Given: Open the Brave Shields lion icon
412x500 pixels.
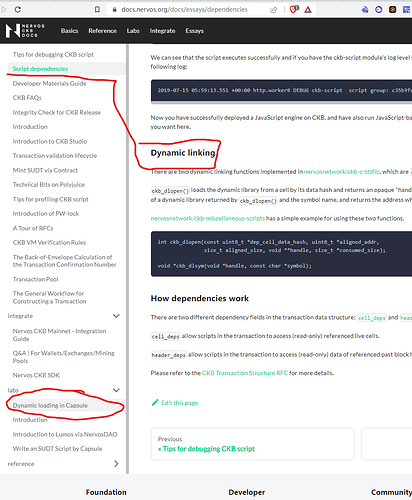Looking at the screenshot, I should [x=293, y=9].
